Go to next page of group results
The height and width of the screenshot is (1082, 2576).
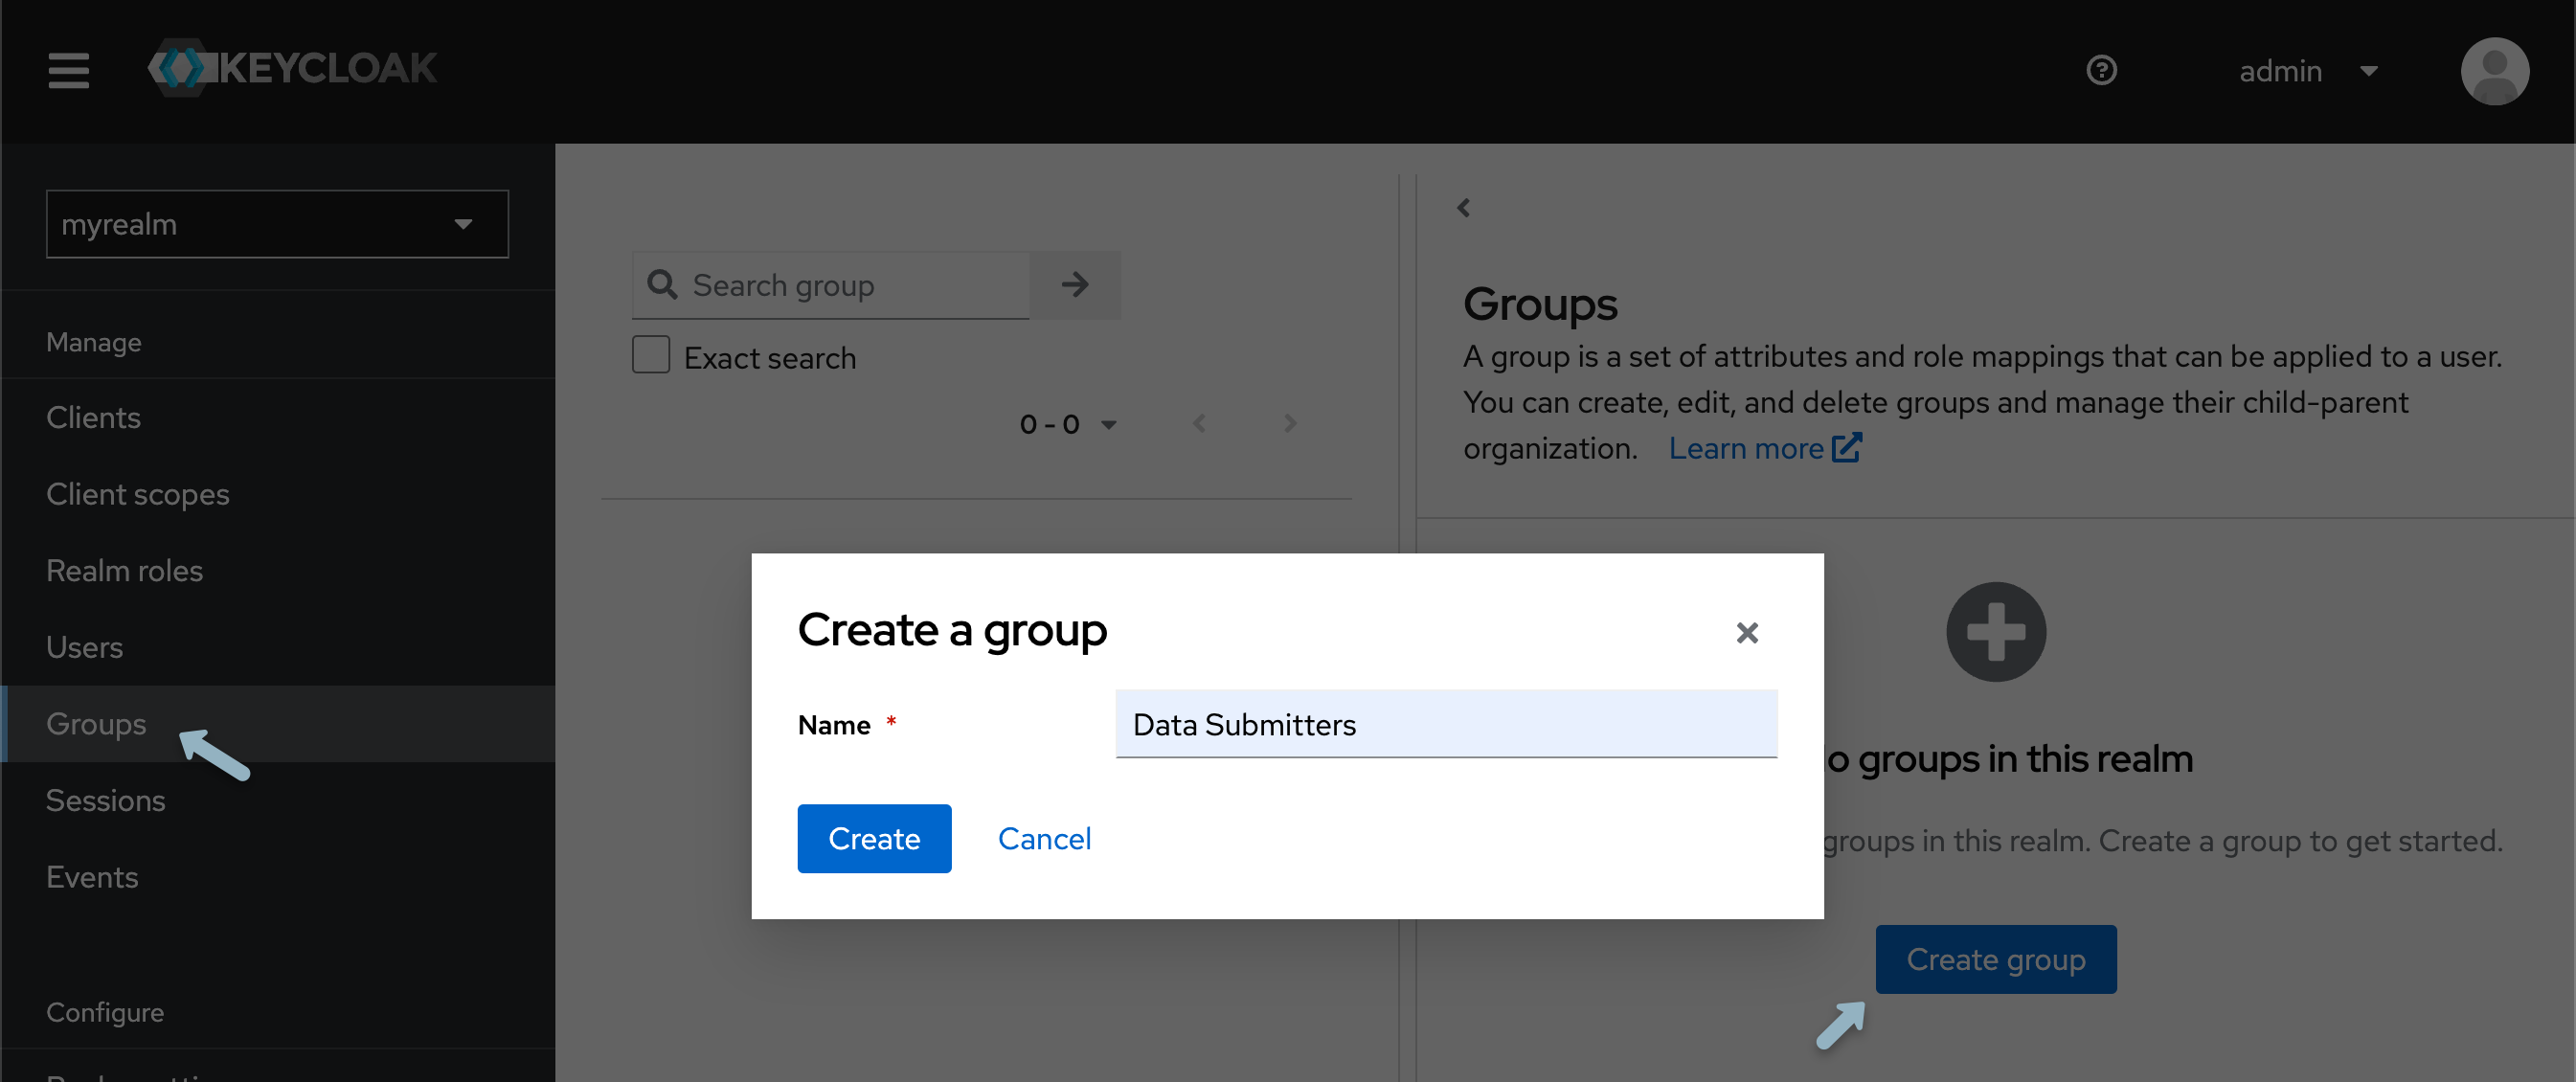pos(1289,423)
